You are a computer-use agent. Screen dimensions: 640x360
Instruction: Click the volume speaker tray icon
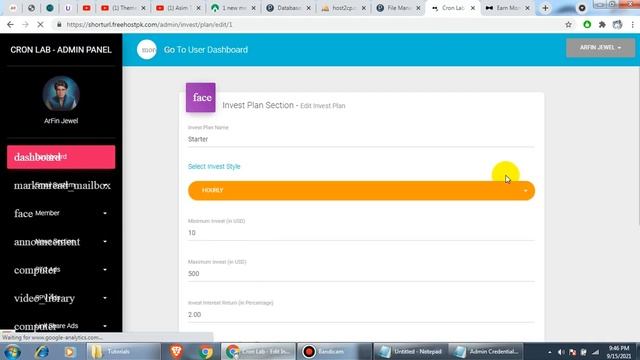click(561, 352)
